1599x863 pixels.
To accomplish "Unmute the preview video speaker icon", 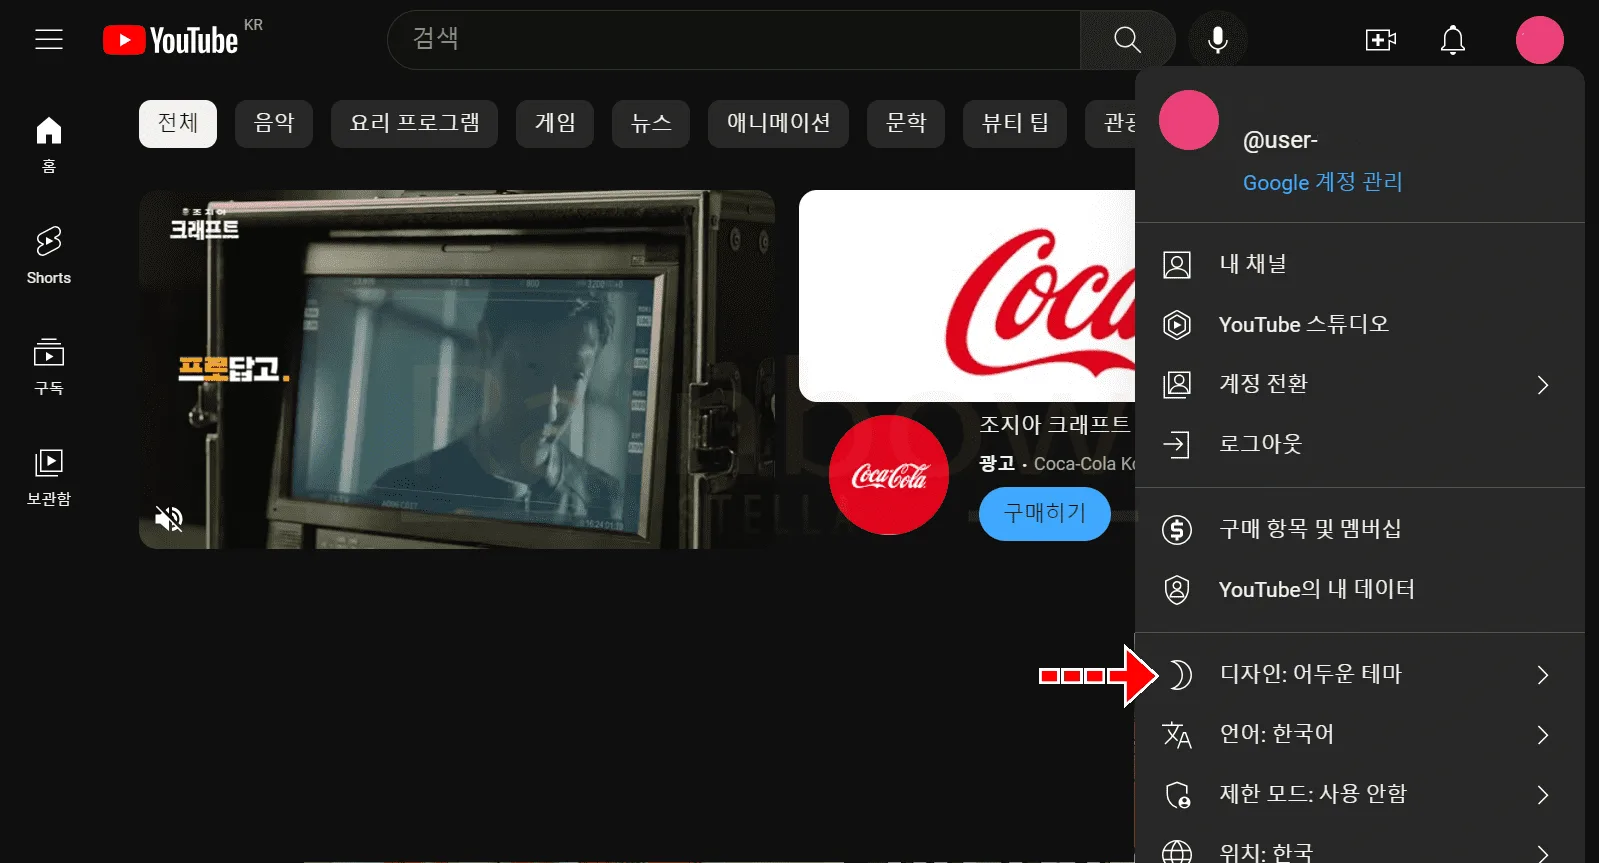I will tap(169, 518).
